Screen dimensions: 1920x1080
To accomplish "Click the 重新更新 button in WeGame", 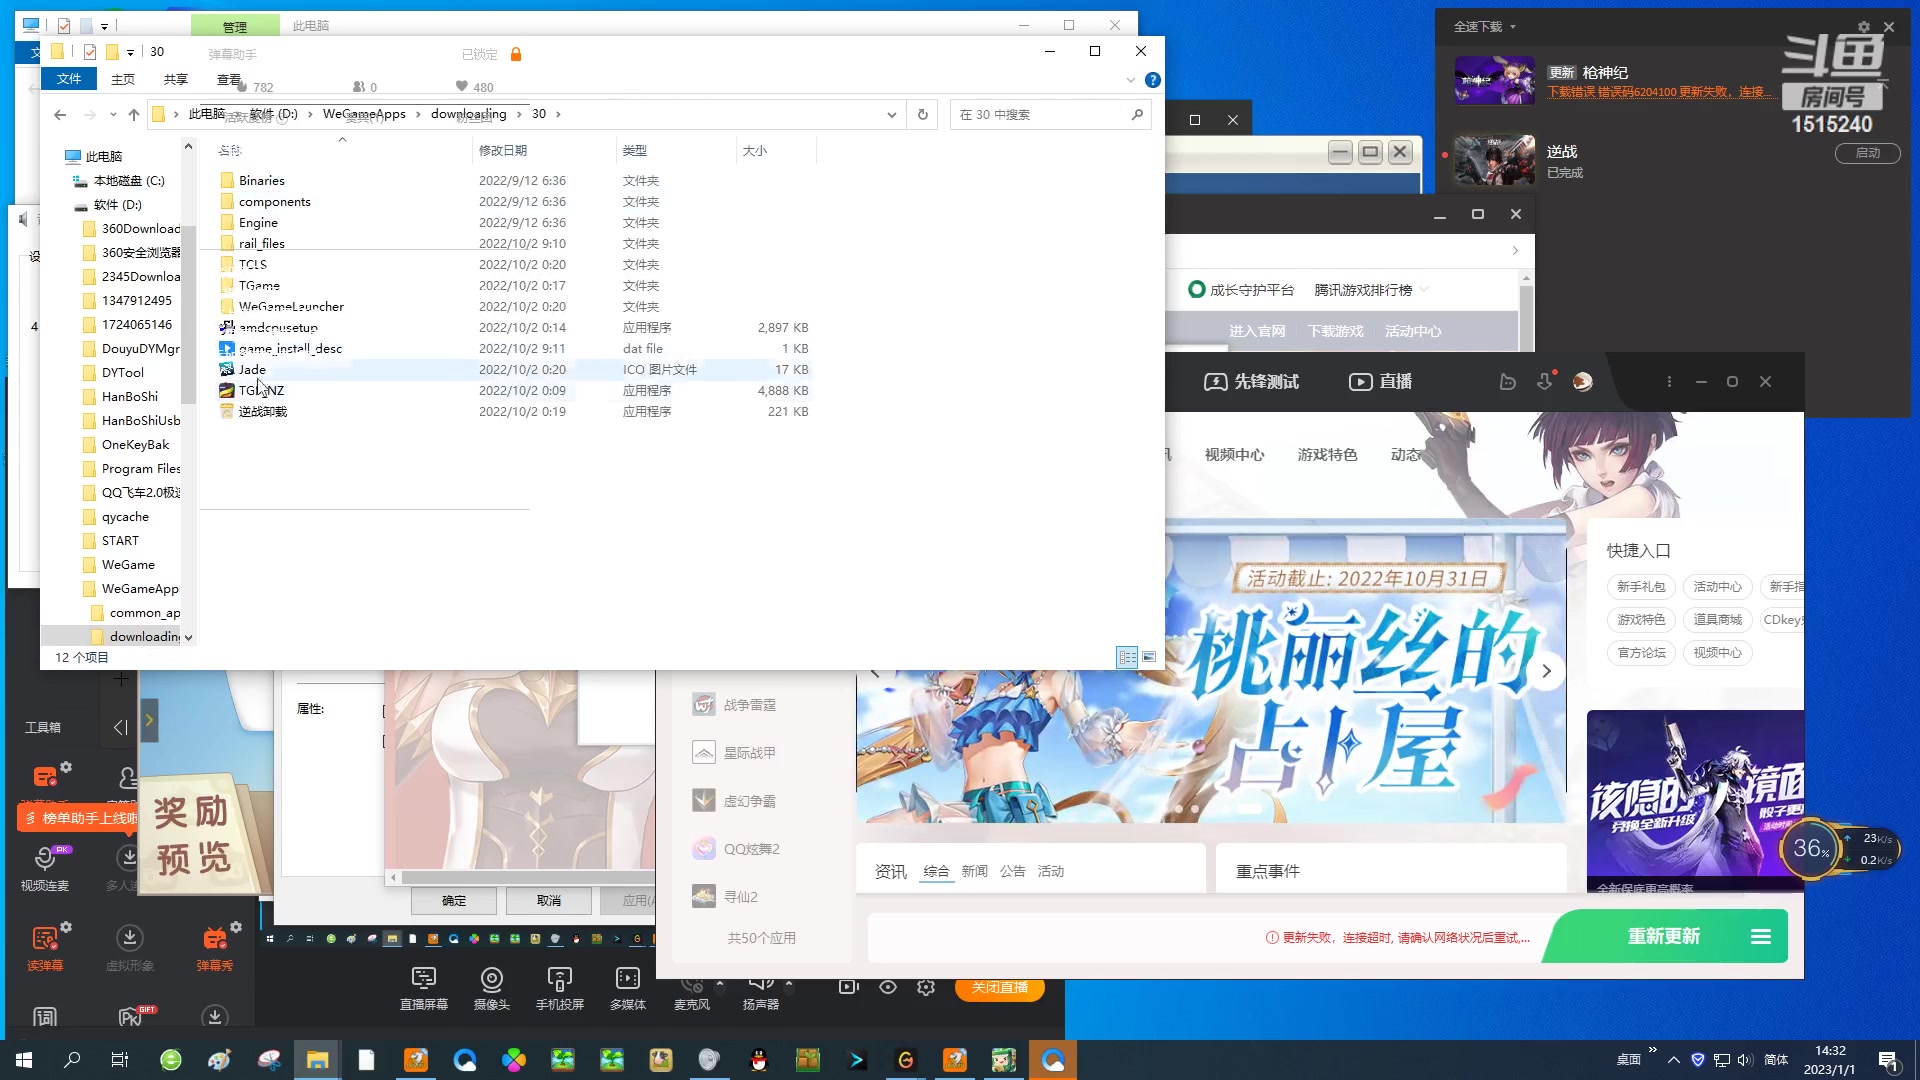I will tap(1663, 936).
